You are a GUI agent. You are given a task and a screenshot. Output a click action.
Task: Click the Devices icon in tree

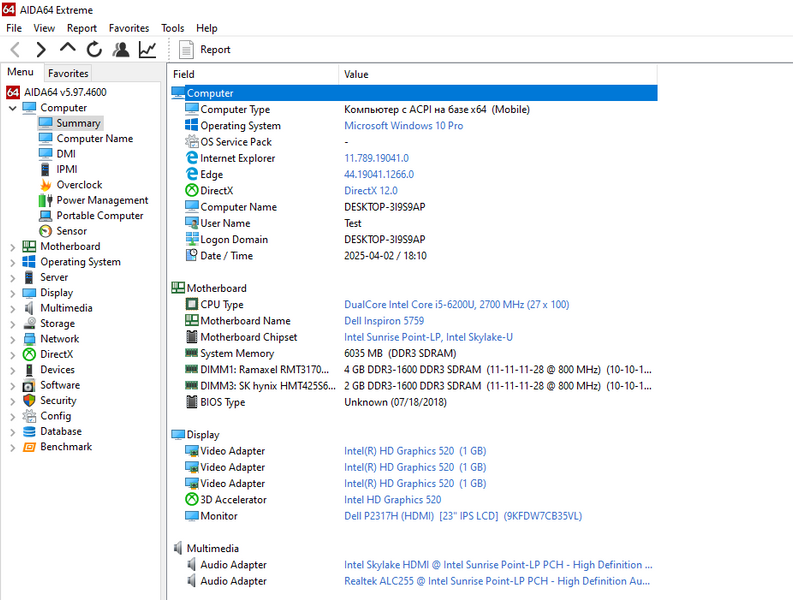29,370
